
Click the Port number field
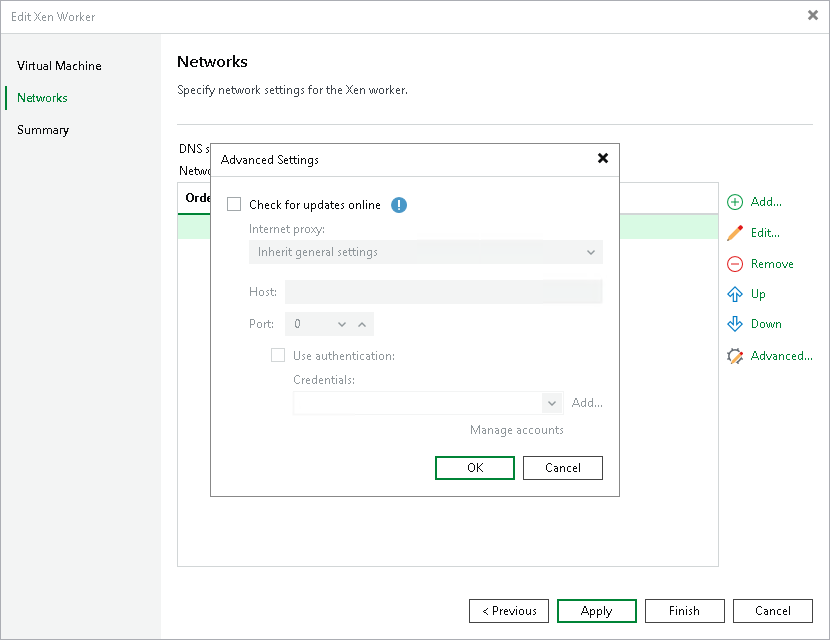point(310,324)
